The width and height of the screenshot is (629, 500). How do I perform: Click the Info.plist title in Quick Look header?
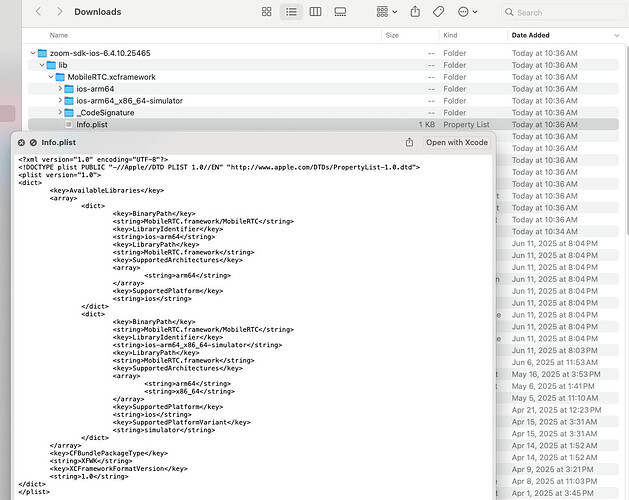pyautogui.click(x=59, y=142)
